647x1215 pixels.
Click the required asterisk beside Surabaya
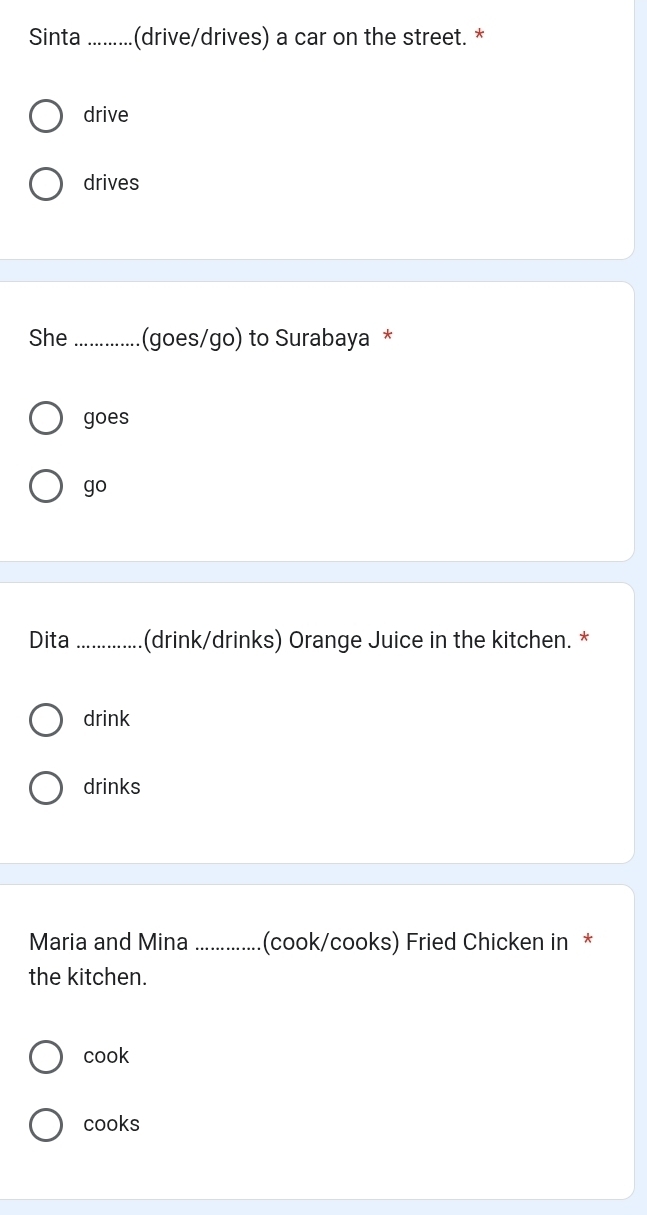tap(388, 338)
